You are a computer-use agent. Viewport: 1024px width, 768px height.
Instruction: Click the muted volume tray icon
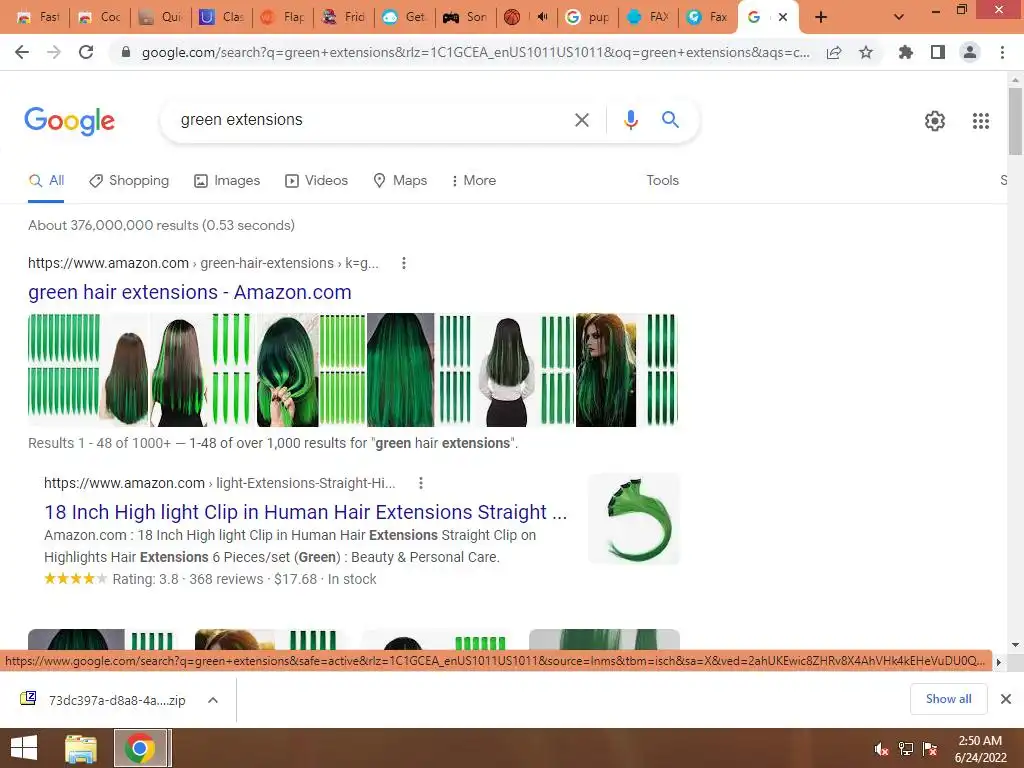(881, 749)
